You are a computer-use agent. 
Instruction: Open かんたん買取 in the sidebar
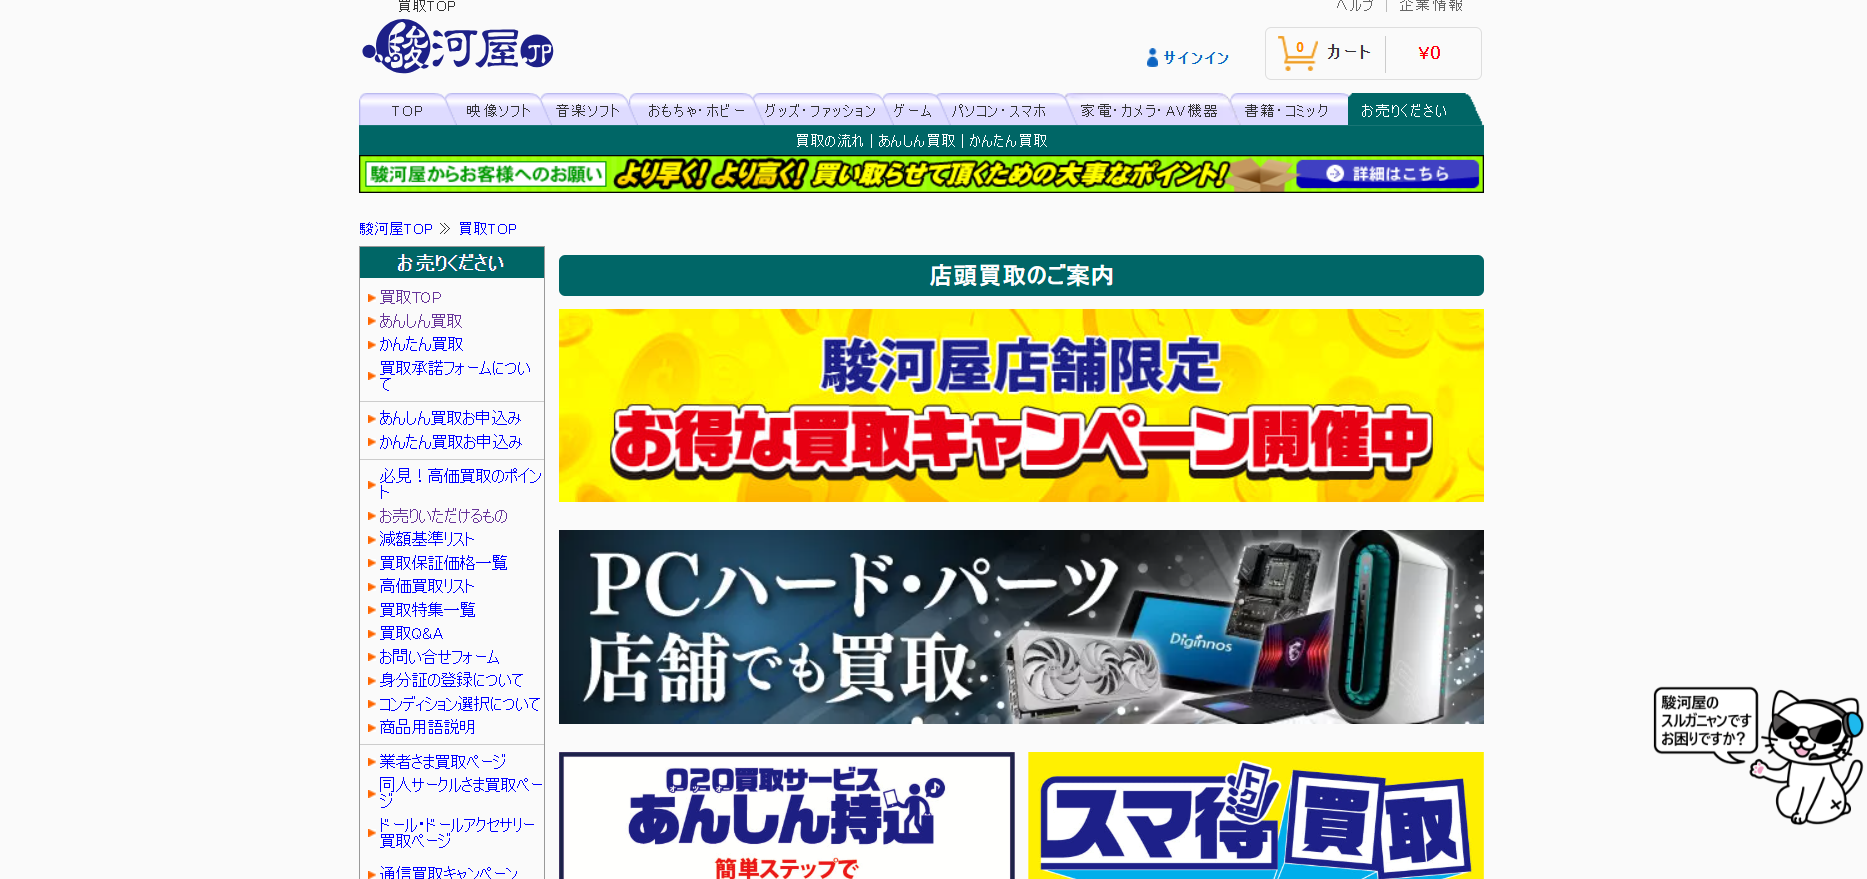pos(421,344)
